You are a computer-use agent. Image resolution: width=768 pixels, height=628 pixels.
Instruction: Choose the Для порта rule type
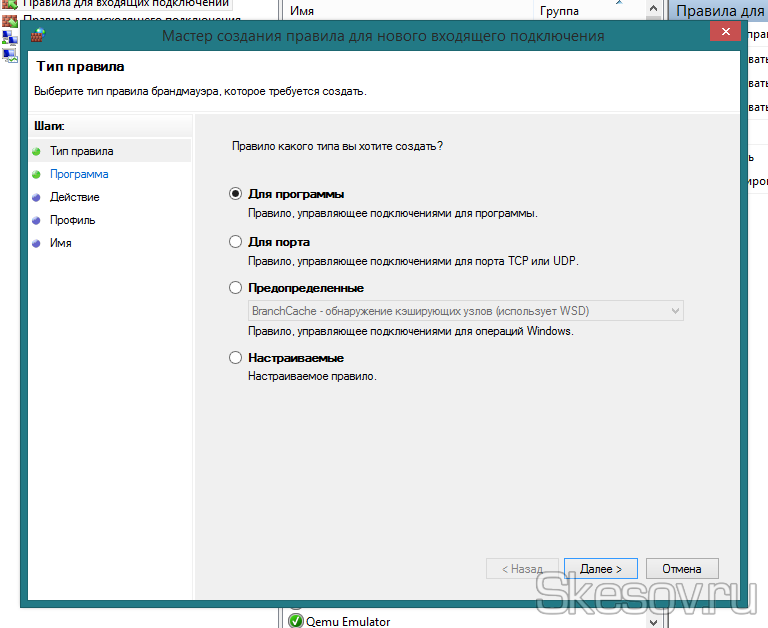click(x=236, y=241)
